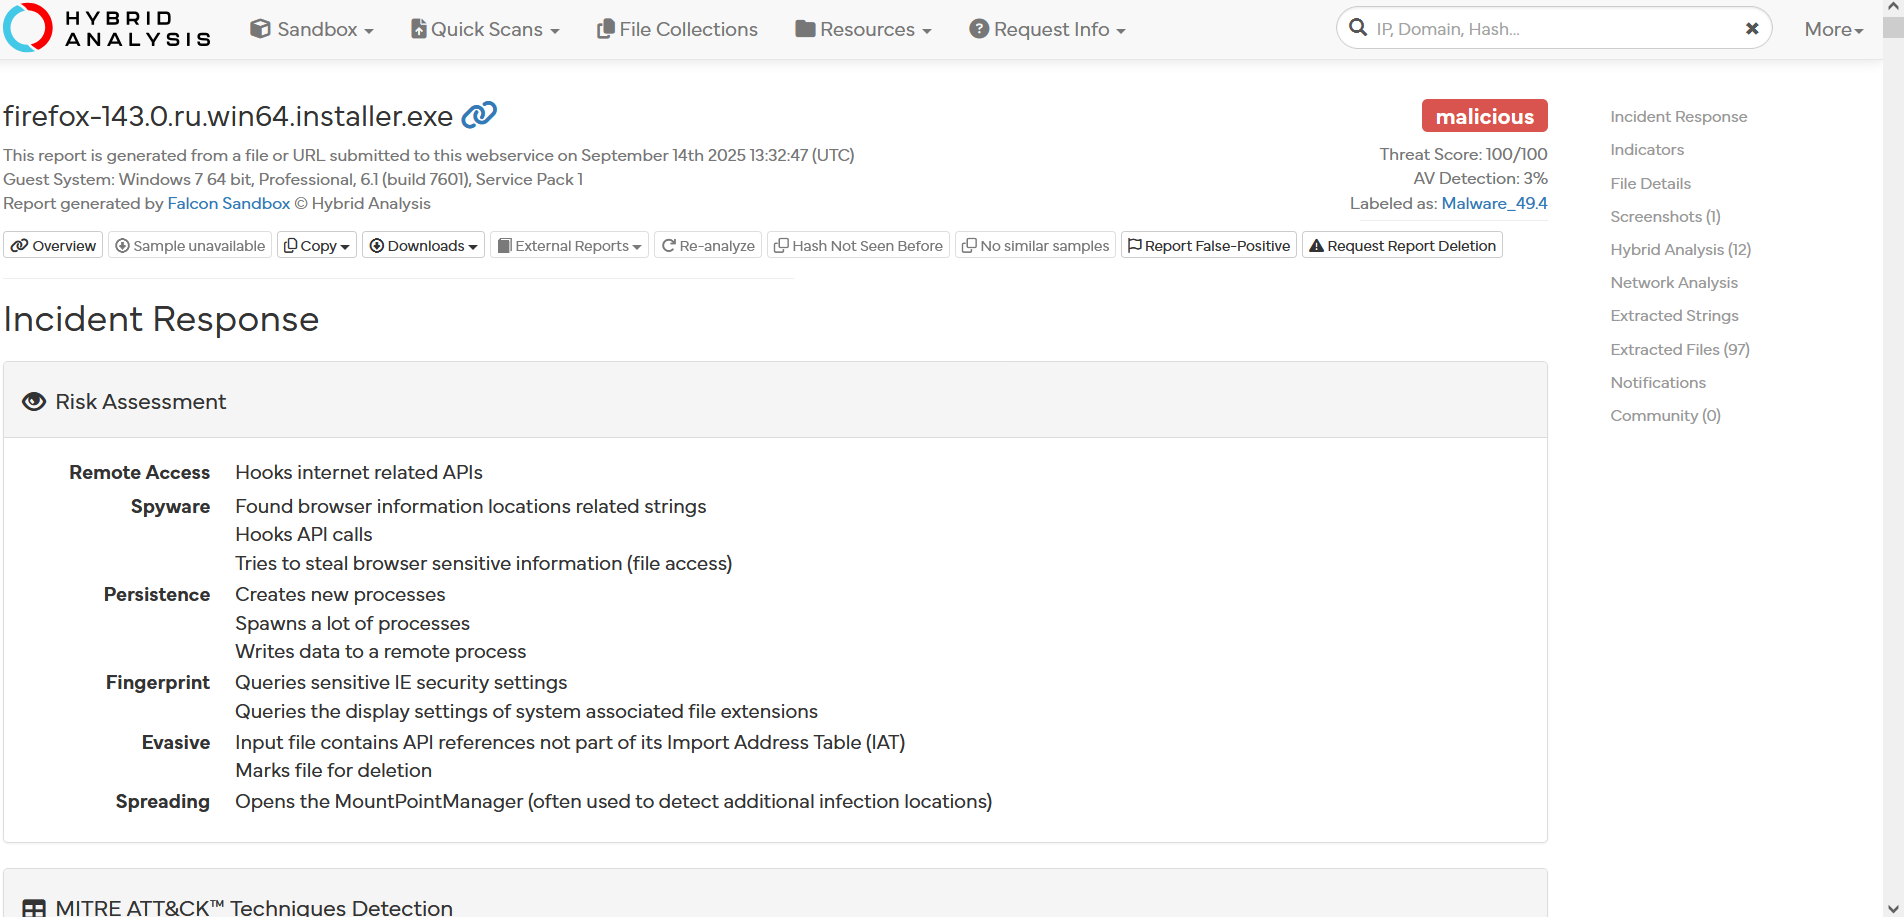Click the malicious verdict badge
The height and width of the screenshot is (917, 1904).
1484,116
